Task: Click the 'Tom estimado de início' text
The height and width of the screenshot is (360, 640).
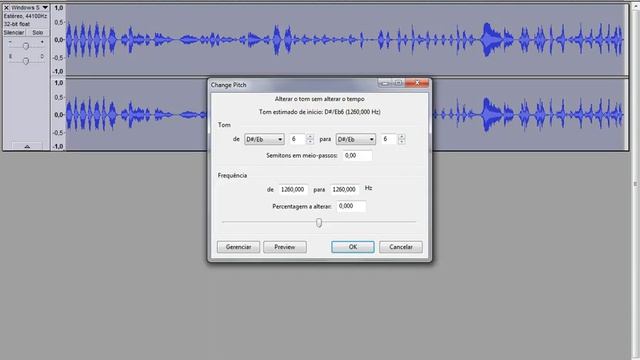Action: [320, 112]
